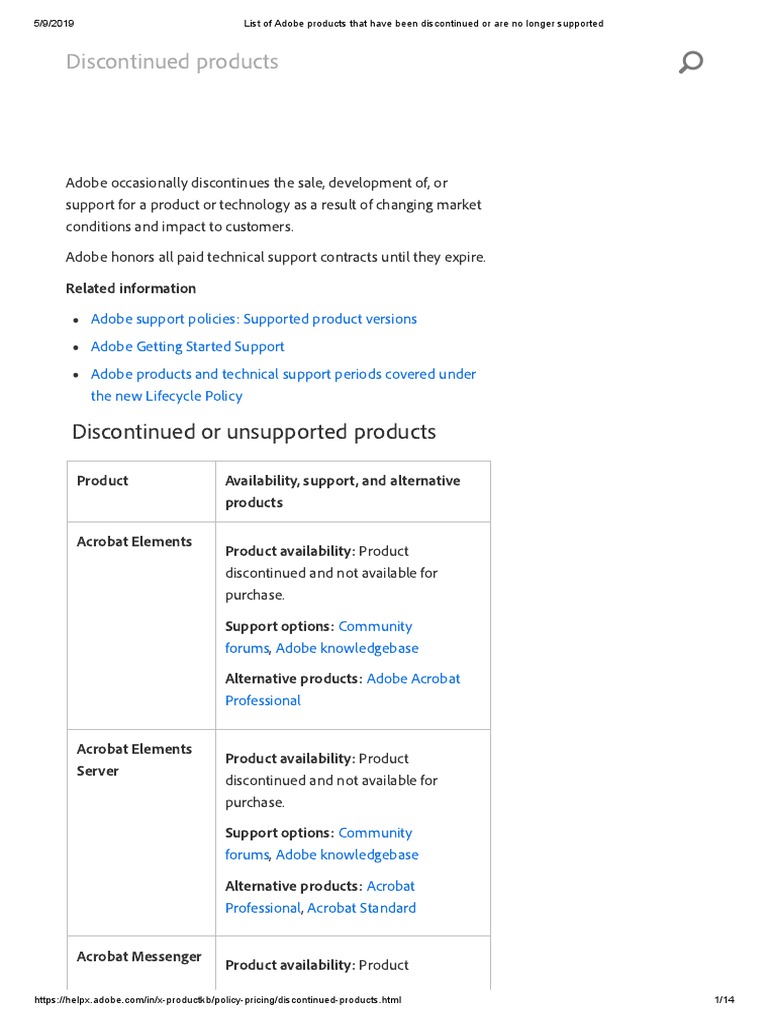The height and width of the screenshot is (1024, 768).
Task: Open 'Adobe support policies: Supported product versions' link
Action: [254, 319]
